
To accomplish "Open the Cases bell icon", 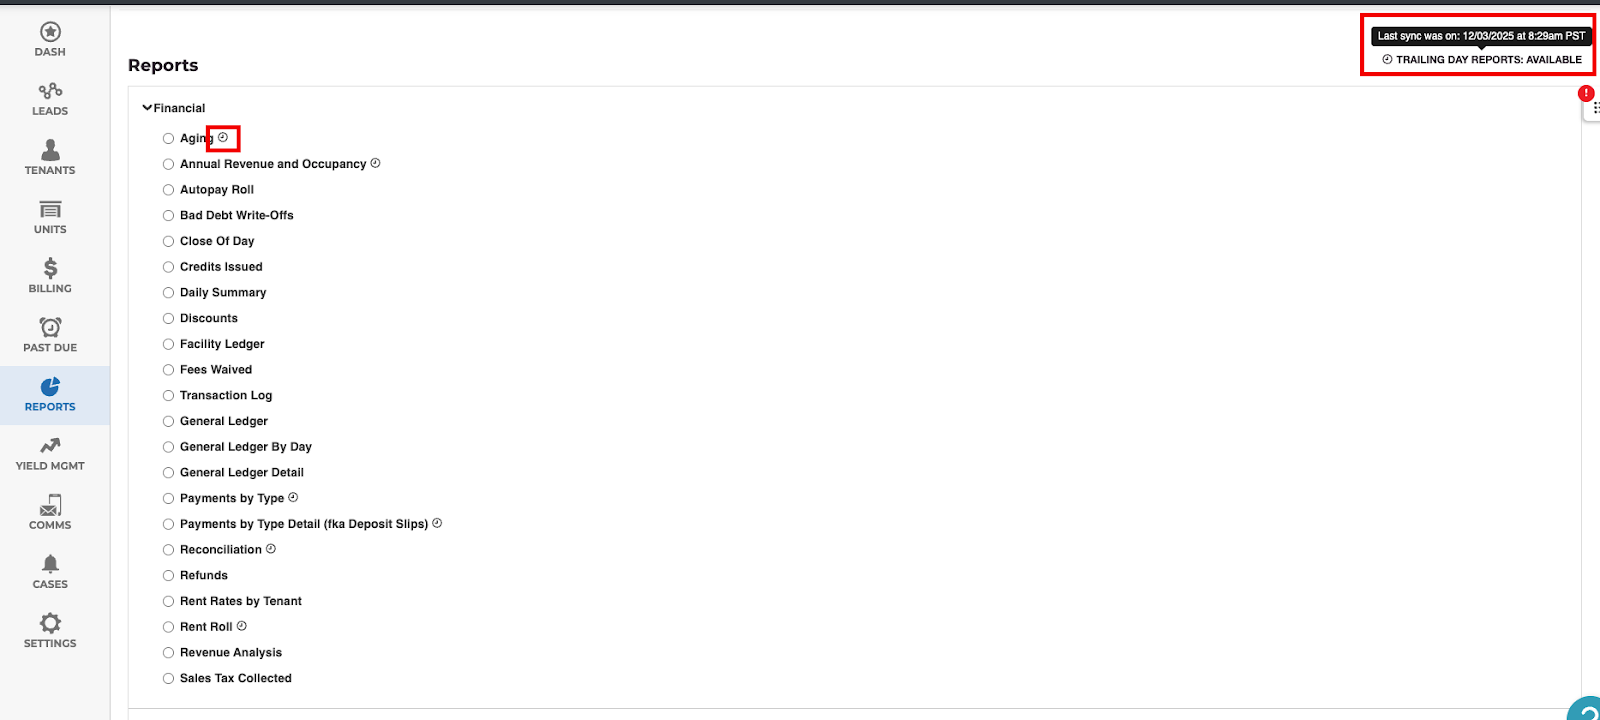I will pyautogui.click(x=50, y=564).
